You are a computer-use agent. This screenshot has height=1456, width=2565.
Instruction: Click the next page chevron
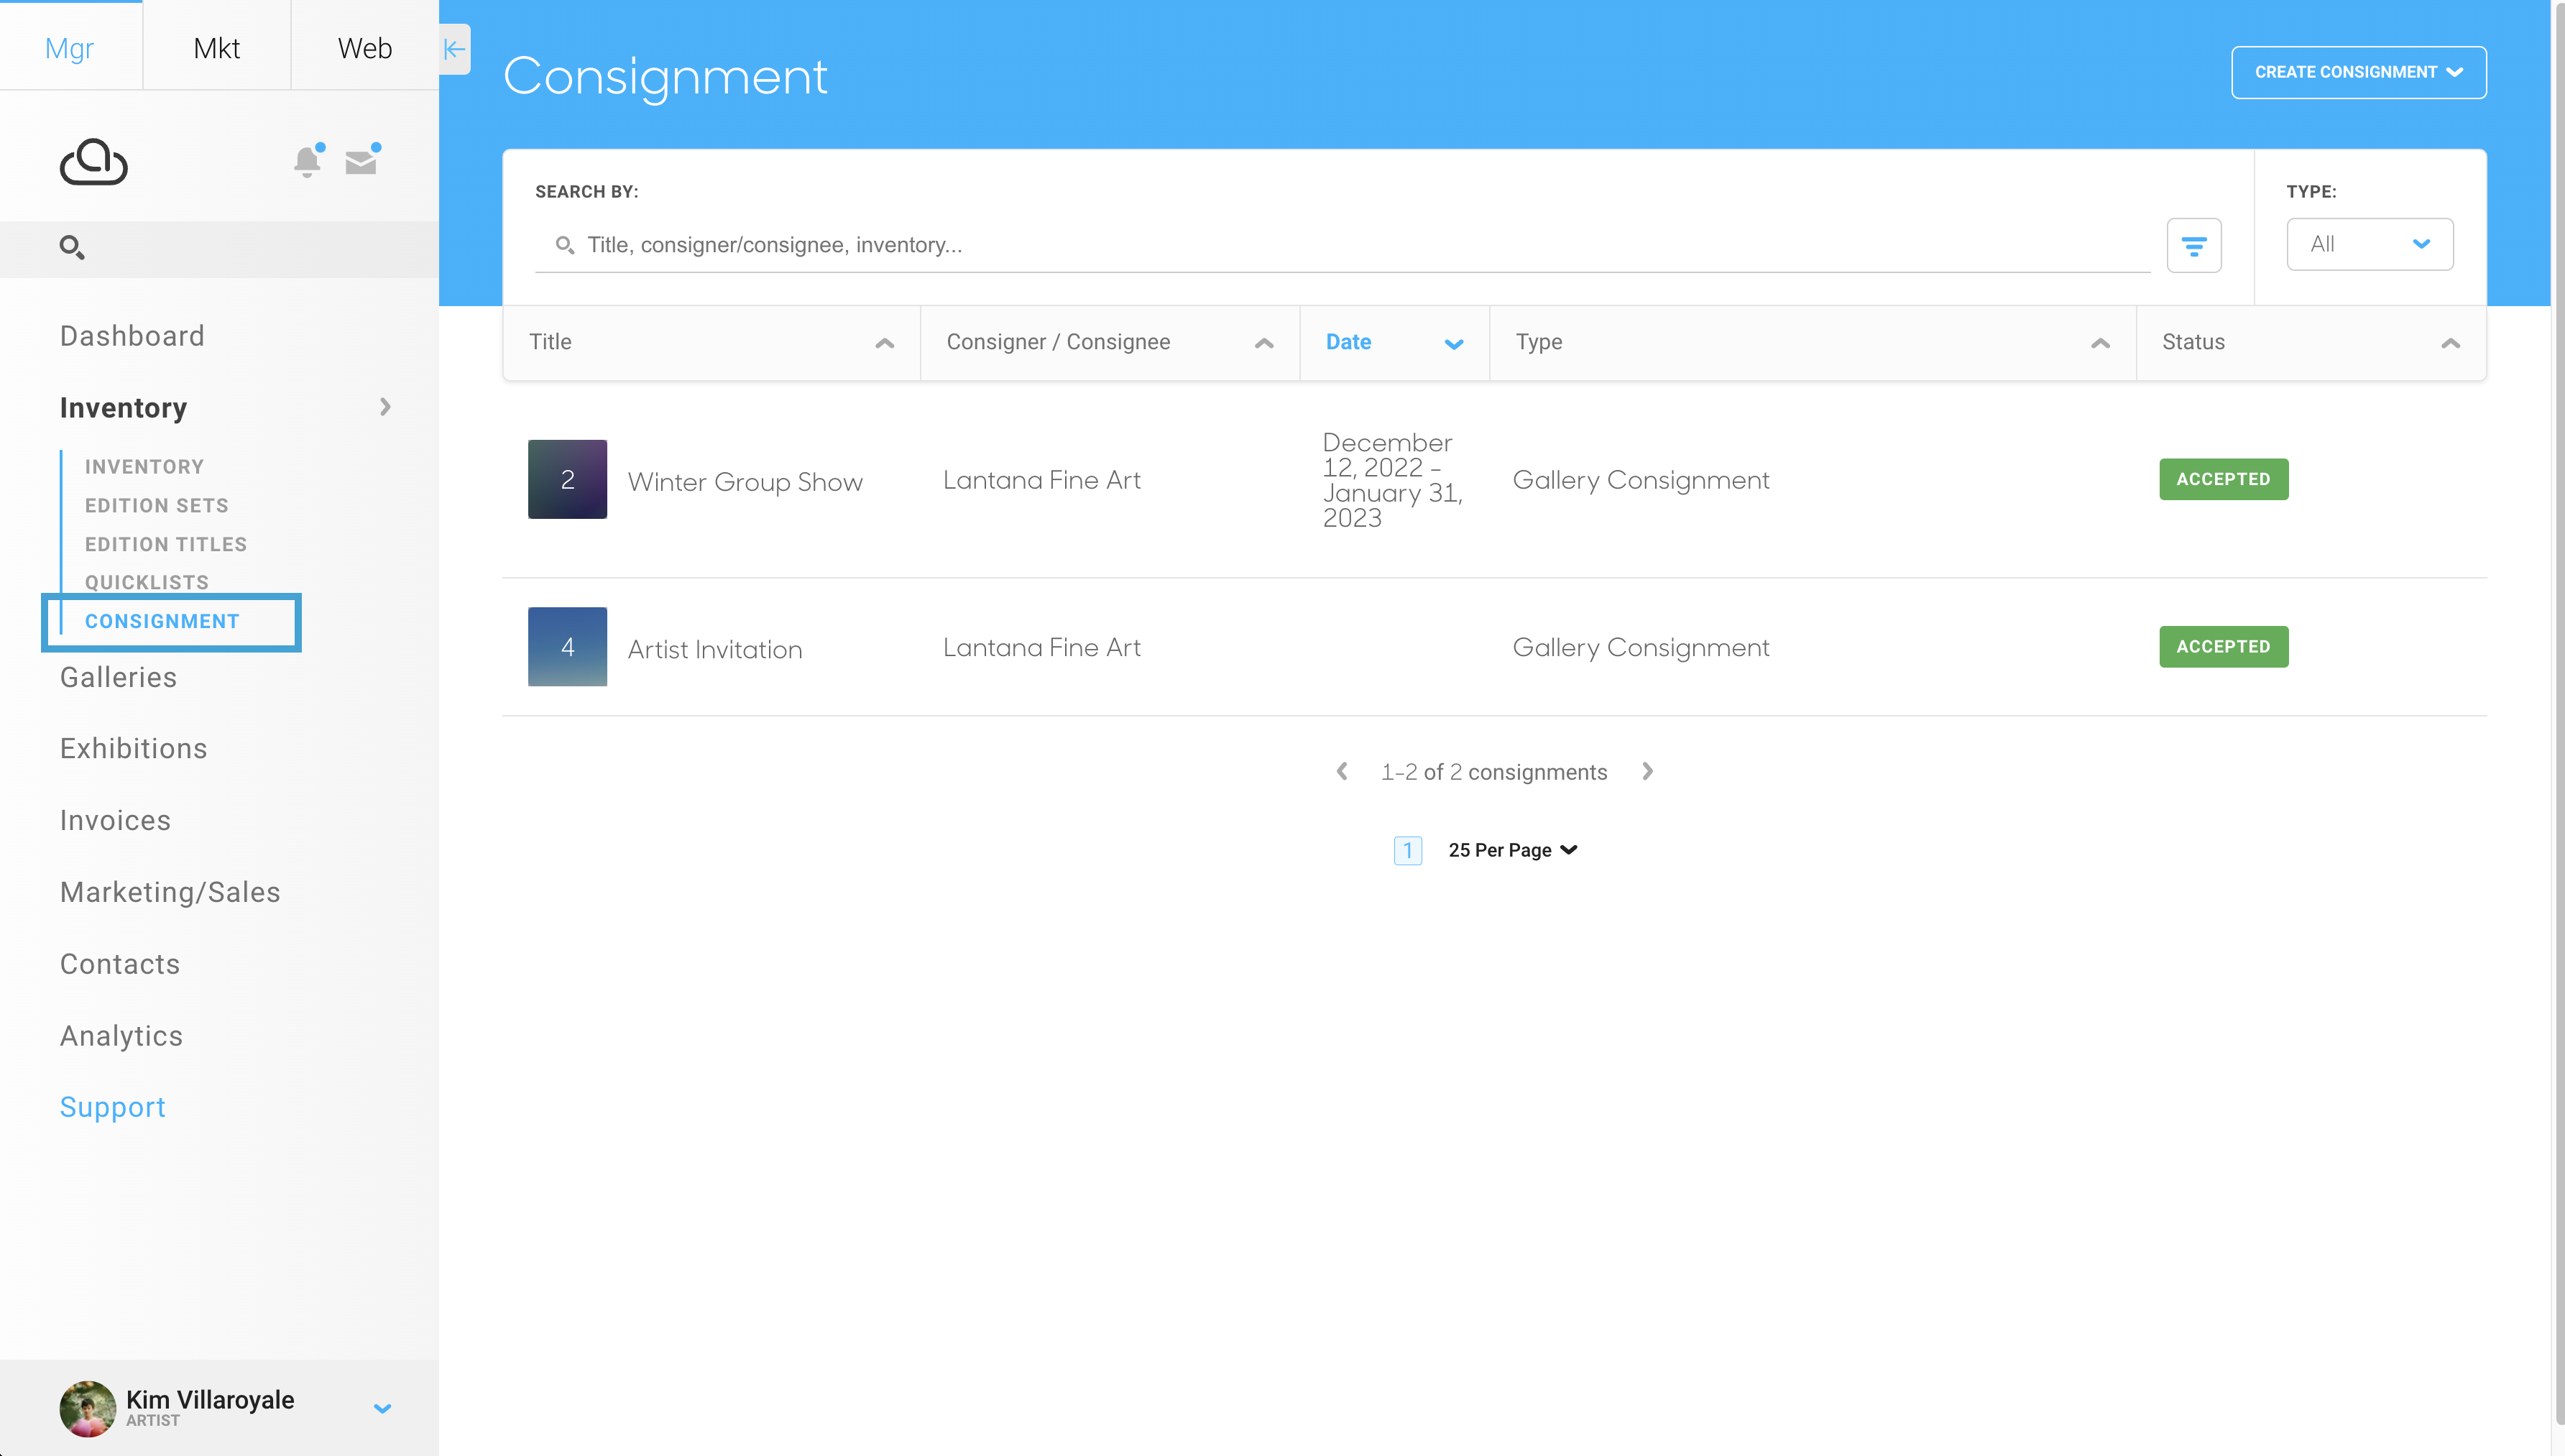point(1647,771)
